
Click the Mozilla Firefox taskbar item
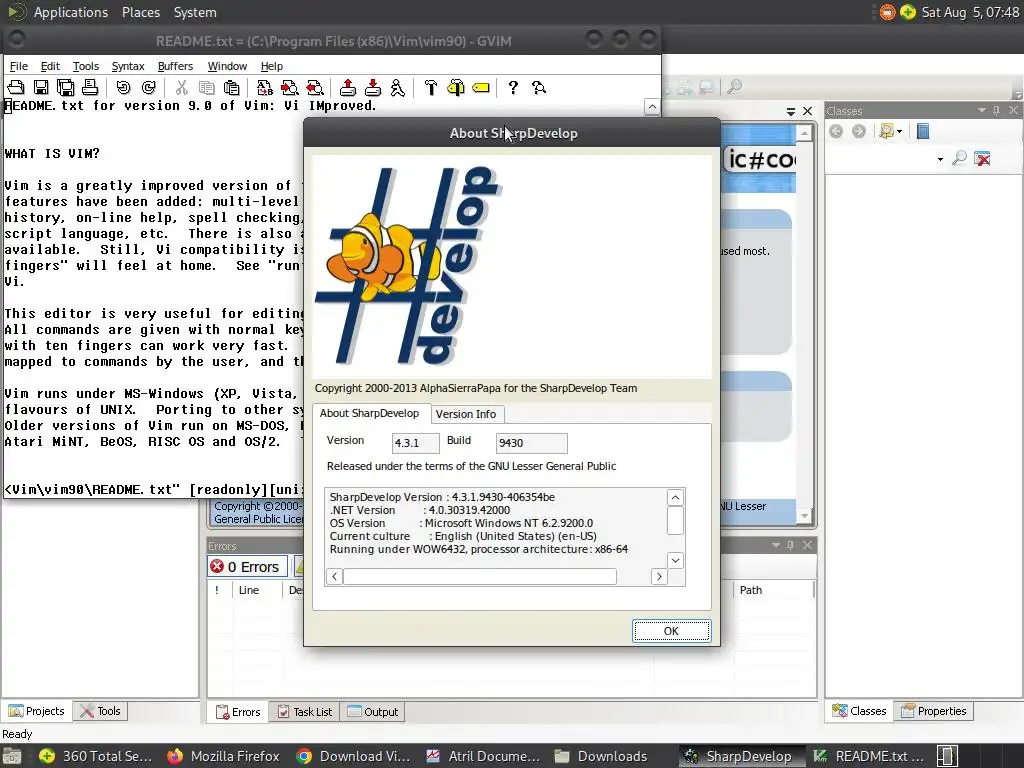(x=223, y=756)
